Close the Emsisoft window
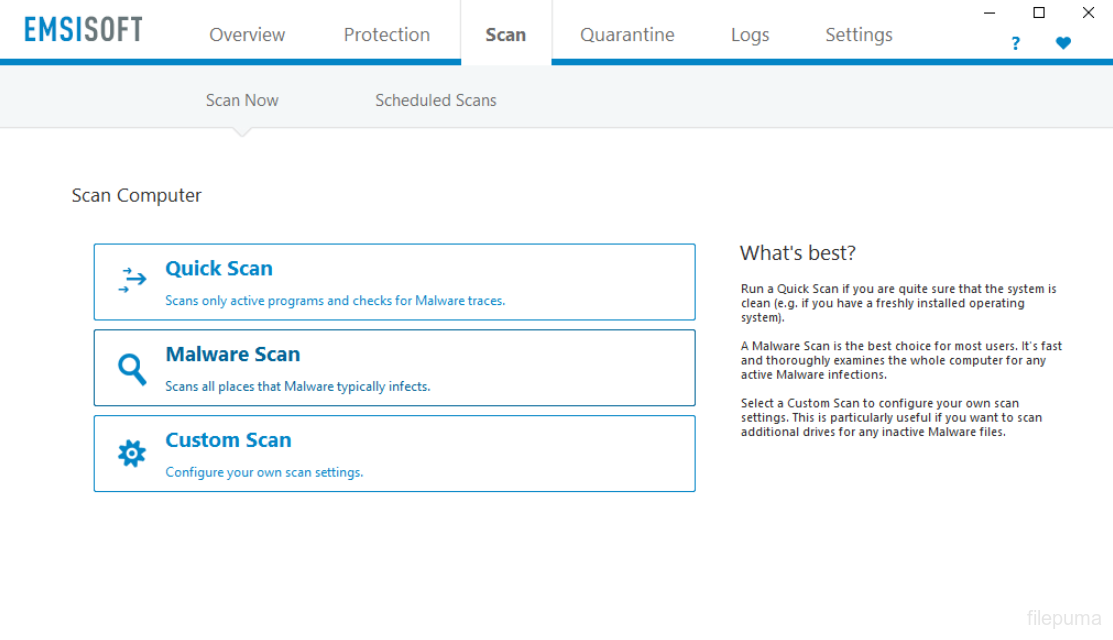Image resolution: width=1113 pixels, height=640 pixels. (1088, 13)
